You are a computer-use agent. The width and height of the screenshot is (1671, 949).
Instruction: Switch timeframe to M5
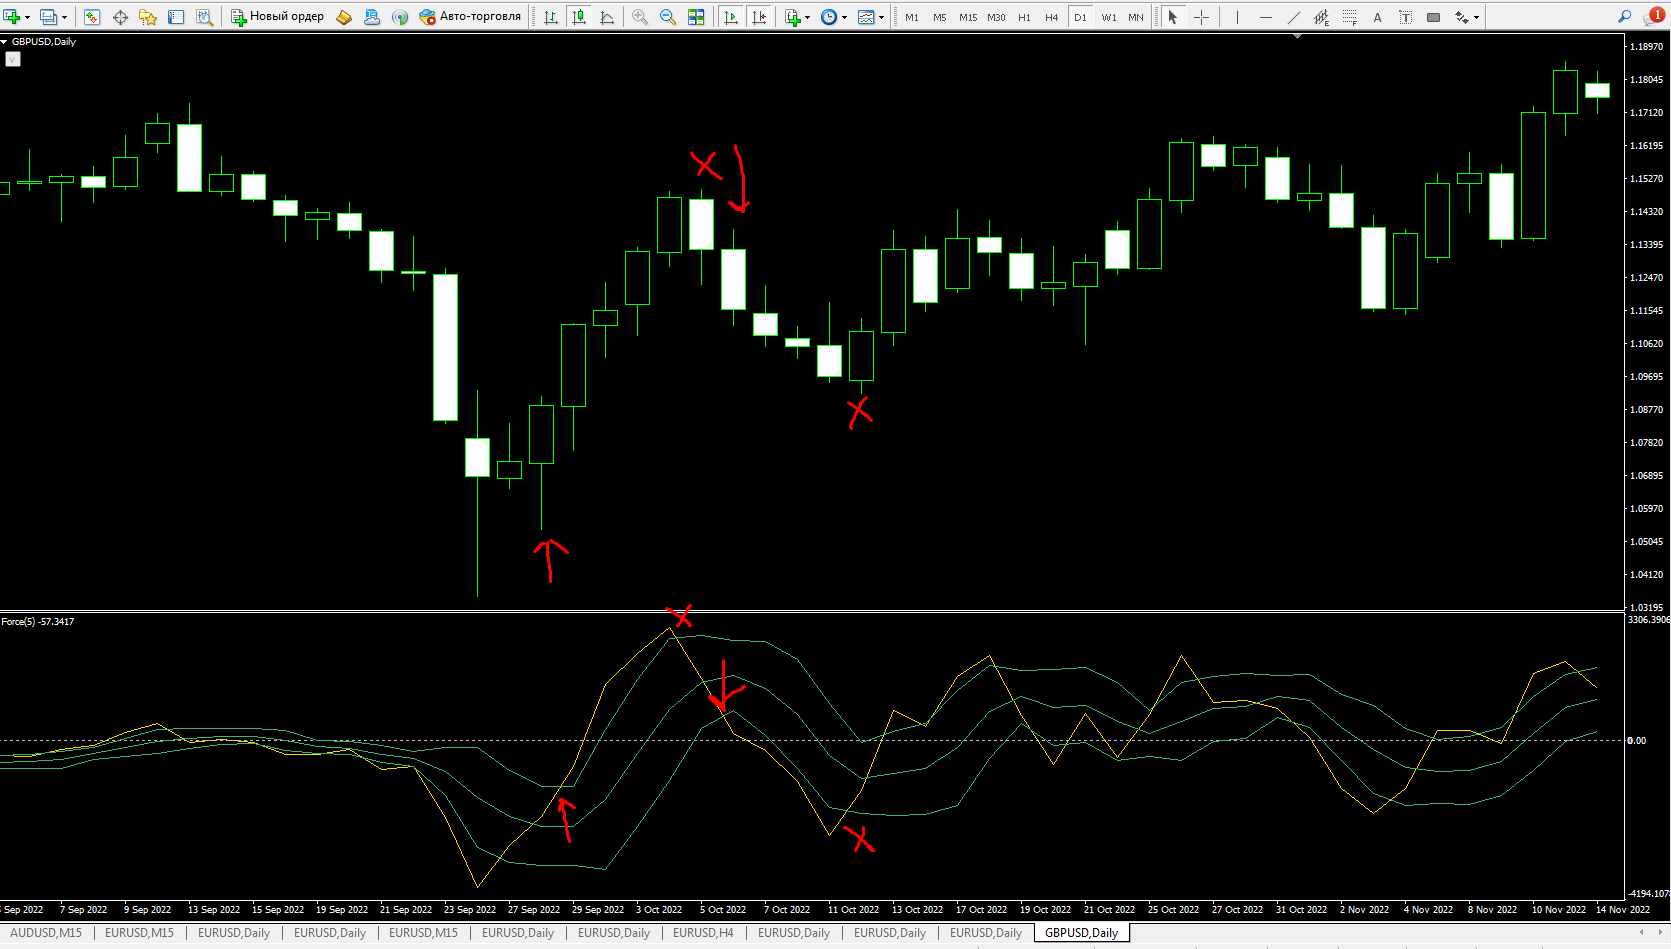940,17
